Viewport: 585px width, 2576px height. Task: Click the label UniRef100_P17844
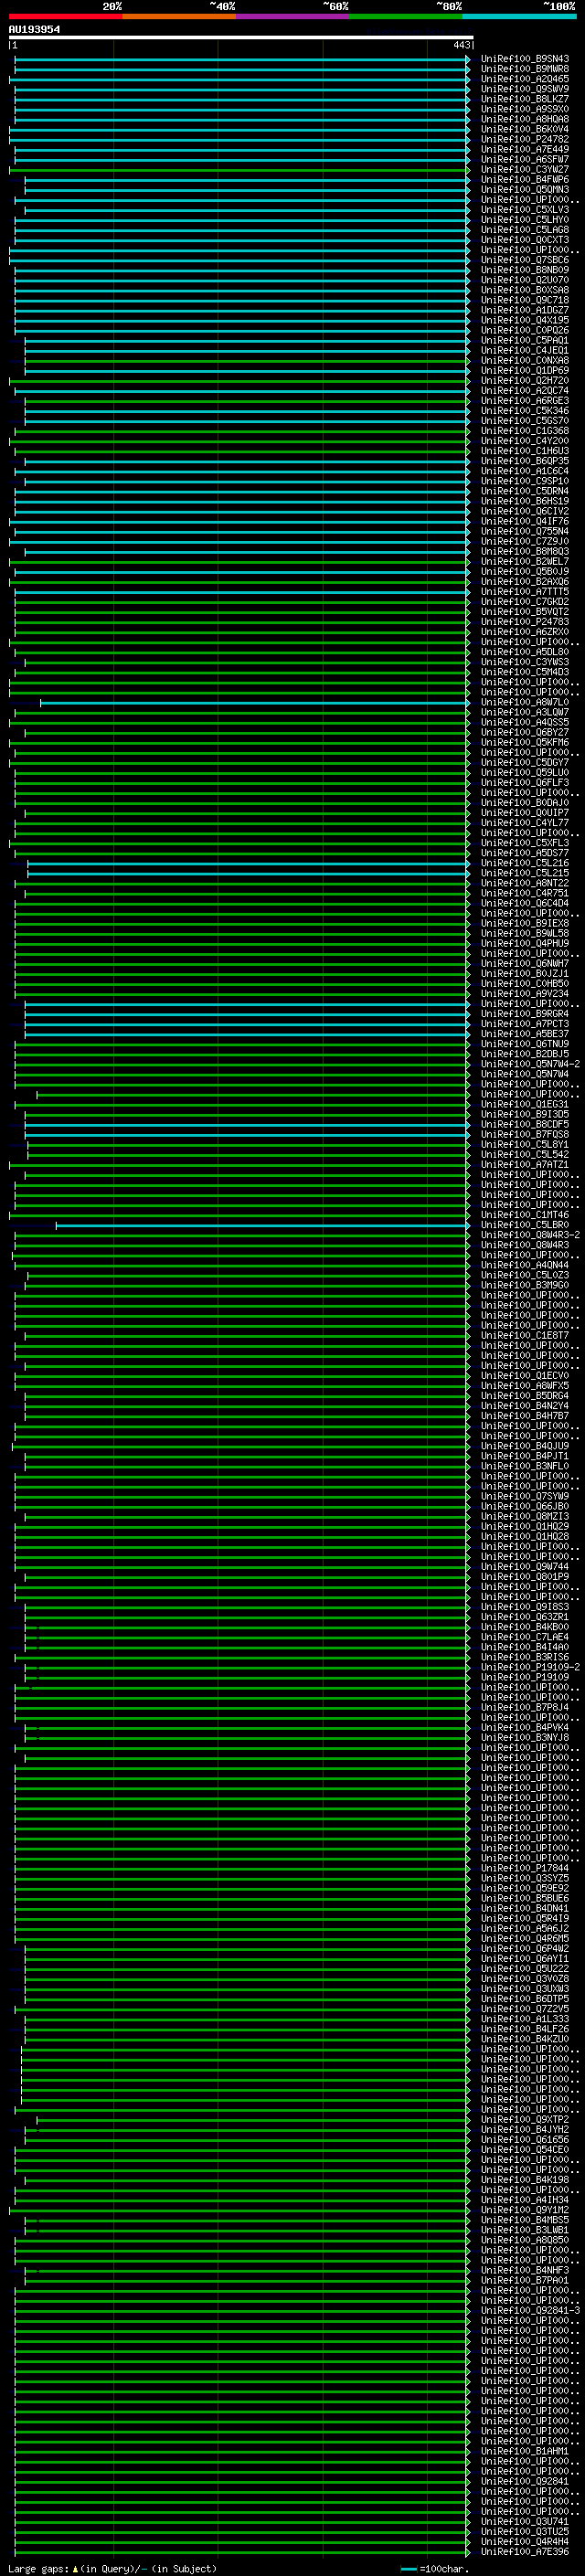(525, 1868)
